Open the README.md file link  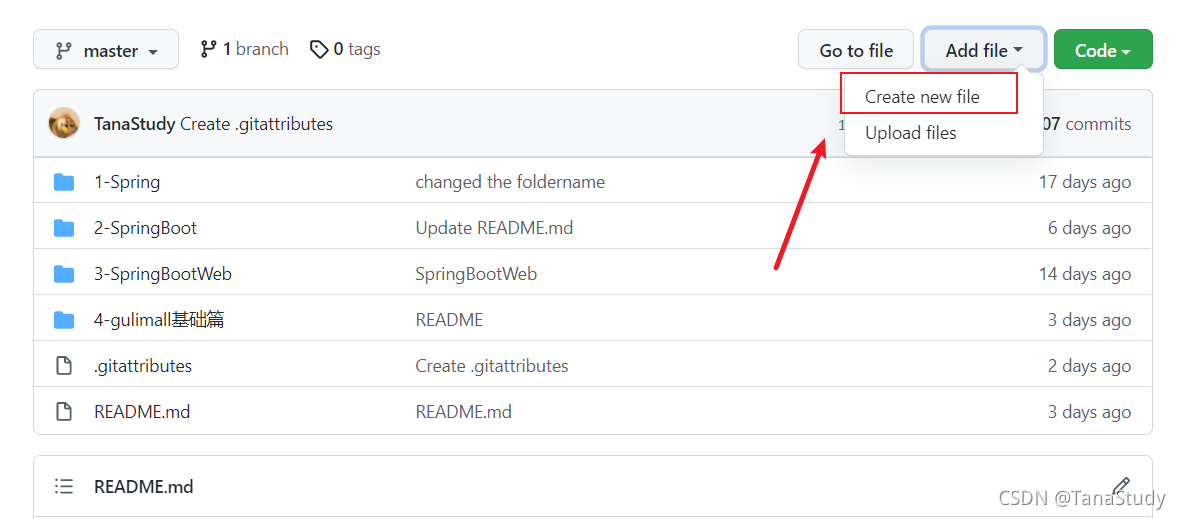[142, 412]
